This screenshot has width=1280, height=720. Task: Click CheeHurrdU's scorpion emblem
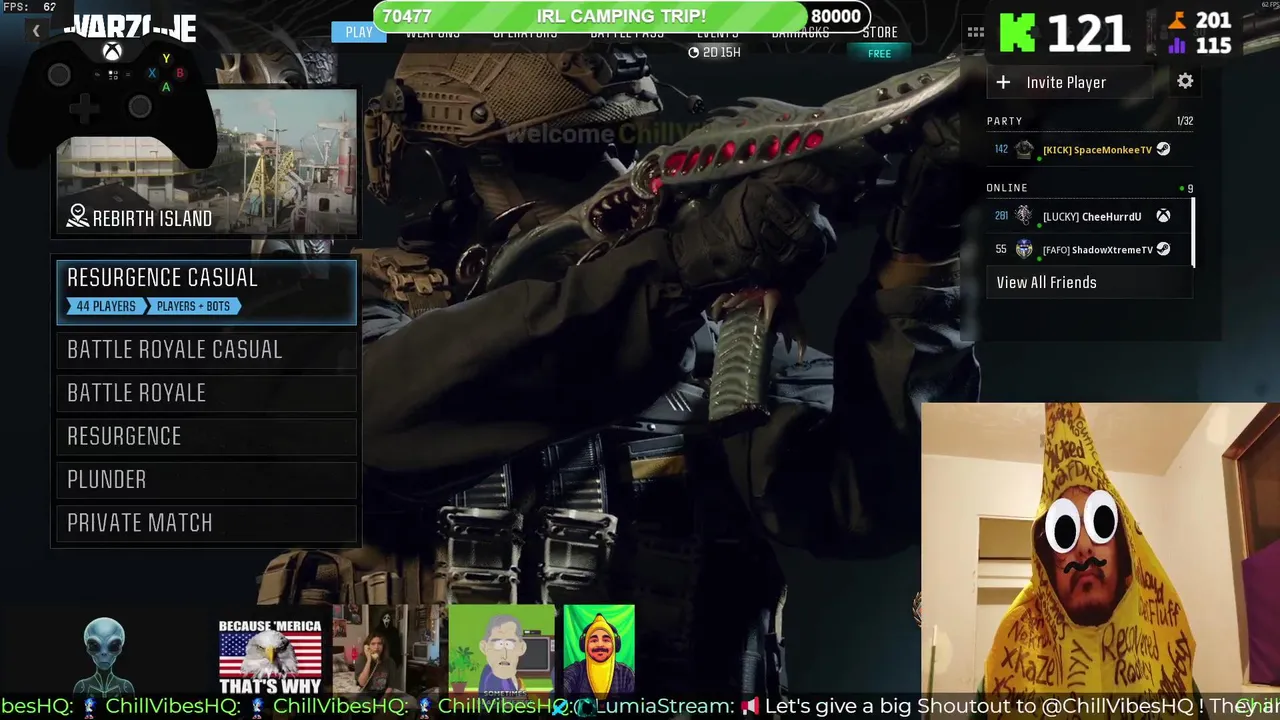(x=1024, y=216)
